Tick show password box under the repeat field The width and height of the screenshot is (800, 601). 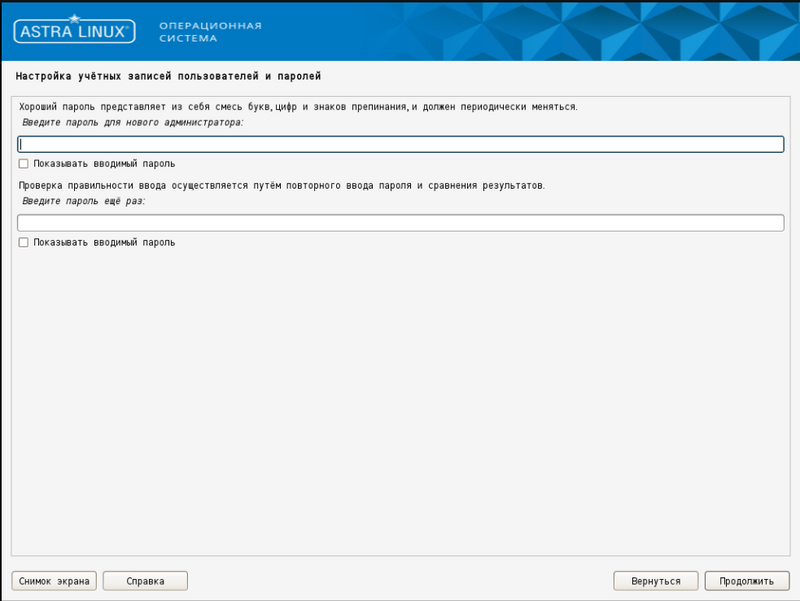[23, 242]
